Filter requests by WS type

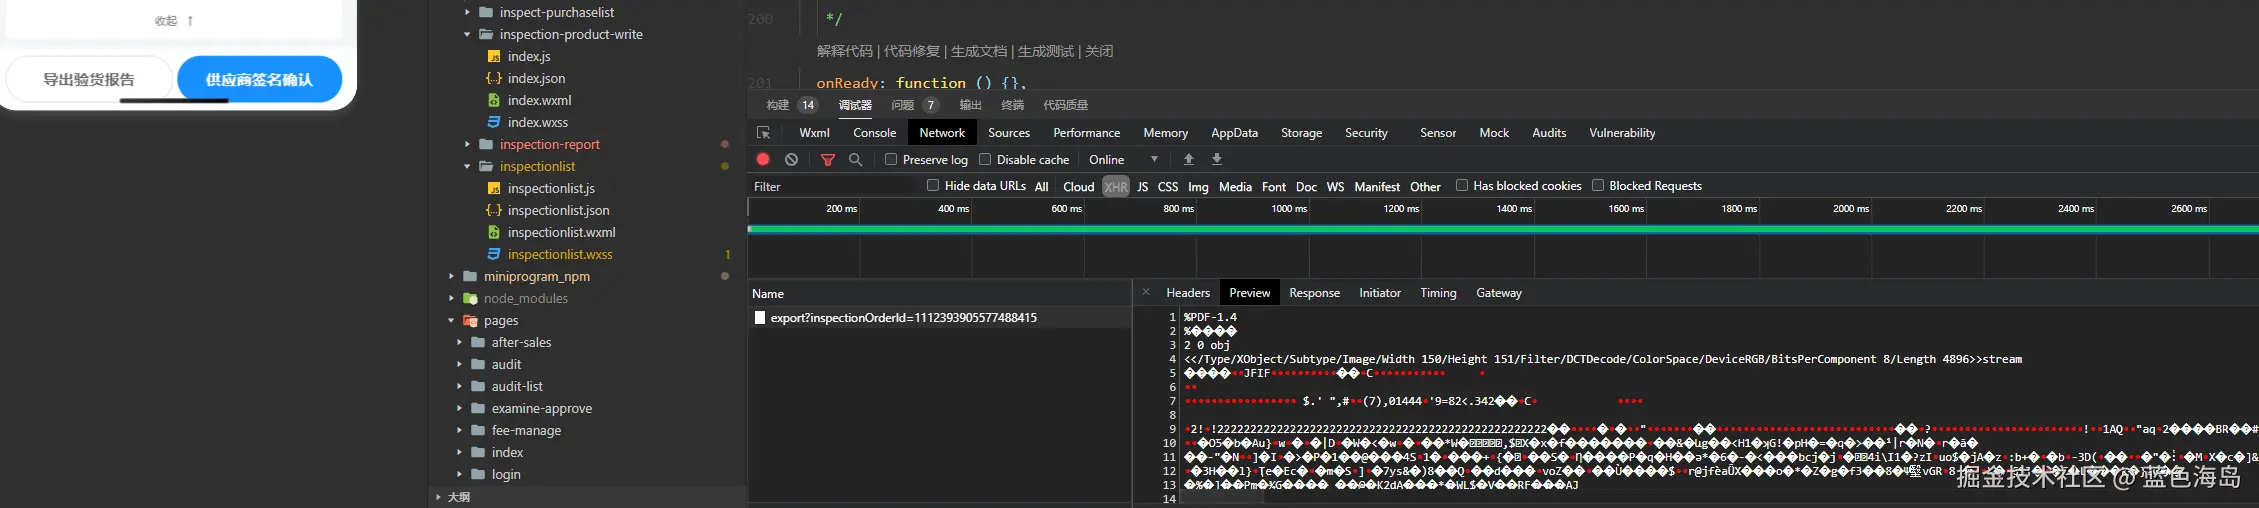pos(1335,187)
